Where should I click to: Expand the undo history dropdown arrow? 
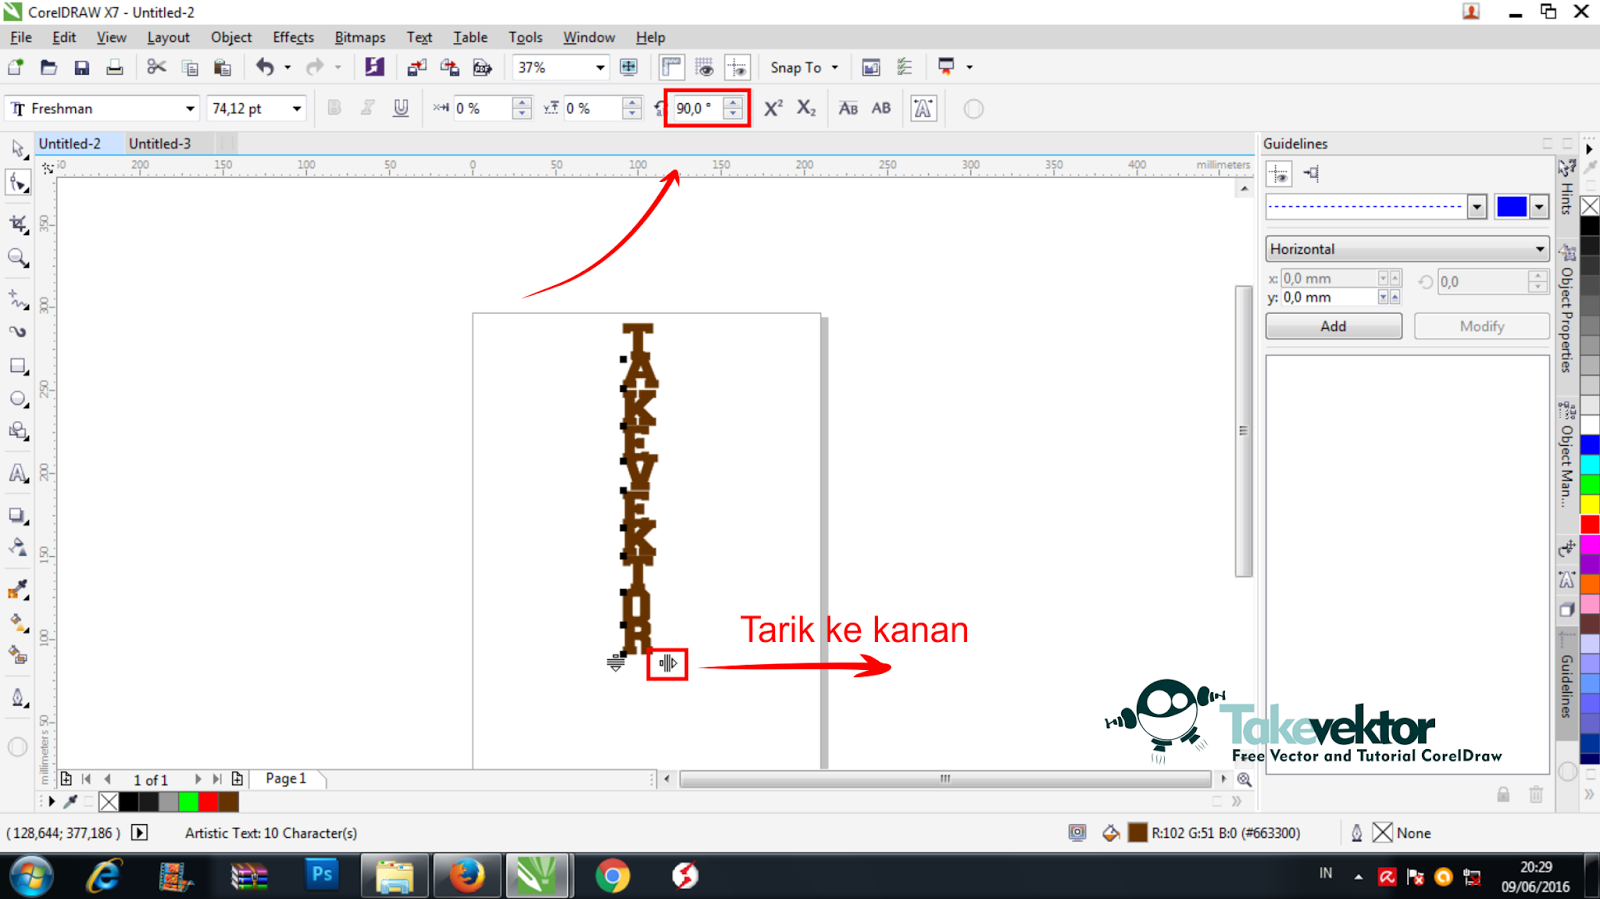pyautogui.click(x=287, y=68)
